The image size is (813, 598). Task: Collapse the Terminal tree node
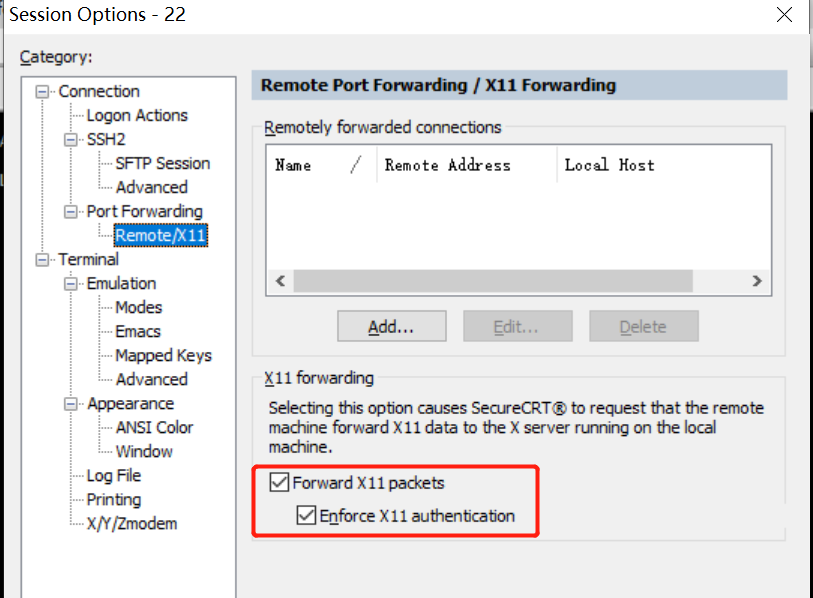[x=42, y=260]
